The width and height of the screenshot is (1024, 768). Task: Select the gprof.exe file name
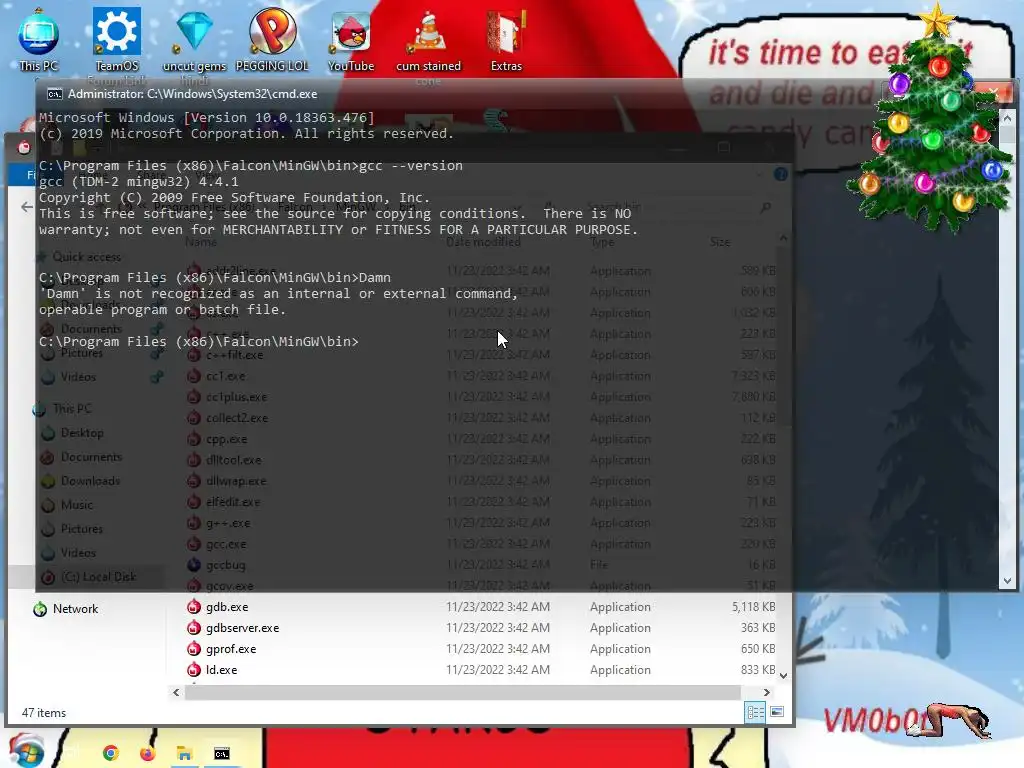tap(231, 648)
